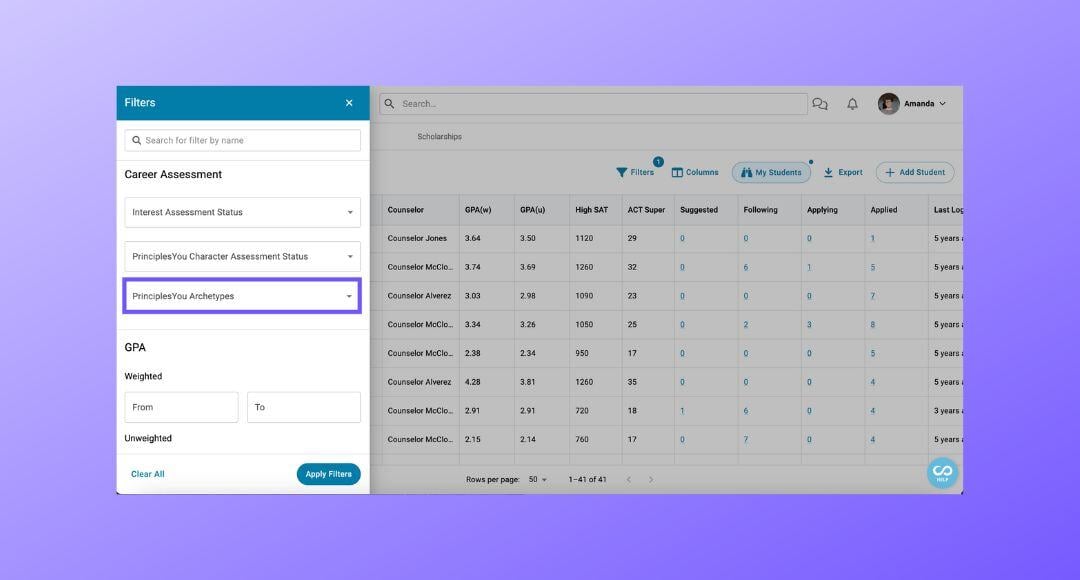Export the student list
Image resolution: width=1080 pixels, height=580 pixels.
coord(843,172)
